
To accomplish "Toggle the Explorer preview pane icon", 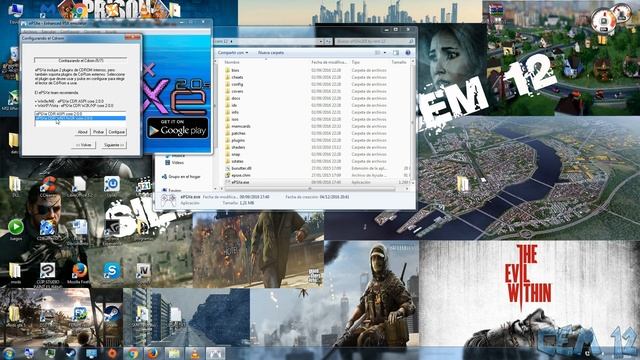I will tap(396, 53).
